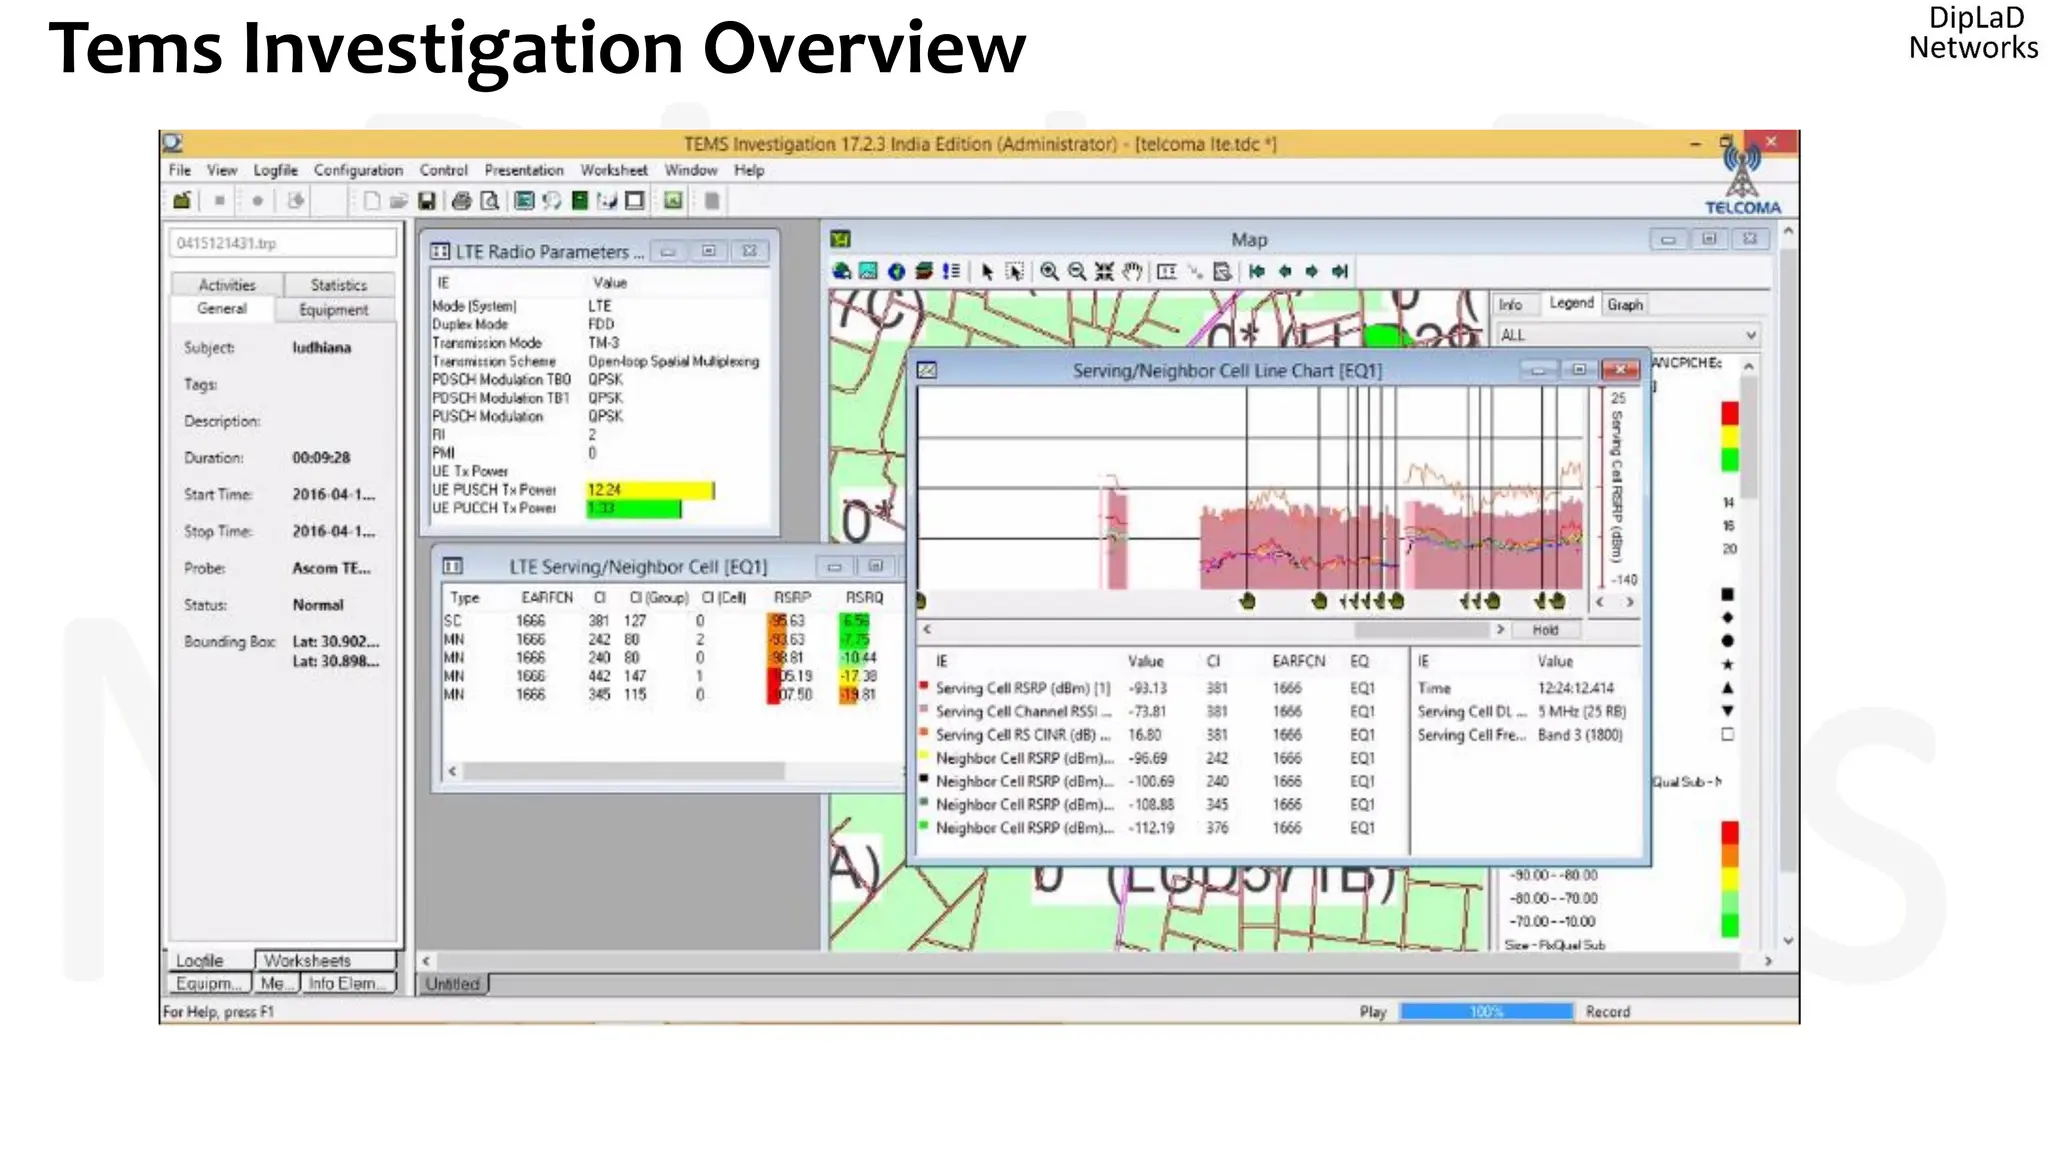The height and width of the screenshot is (1152, 2048).
Task: Click the previous sample arrow in Map toolbar
Action: pyautogui.click(x=1285, y=271)
